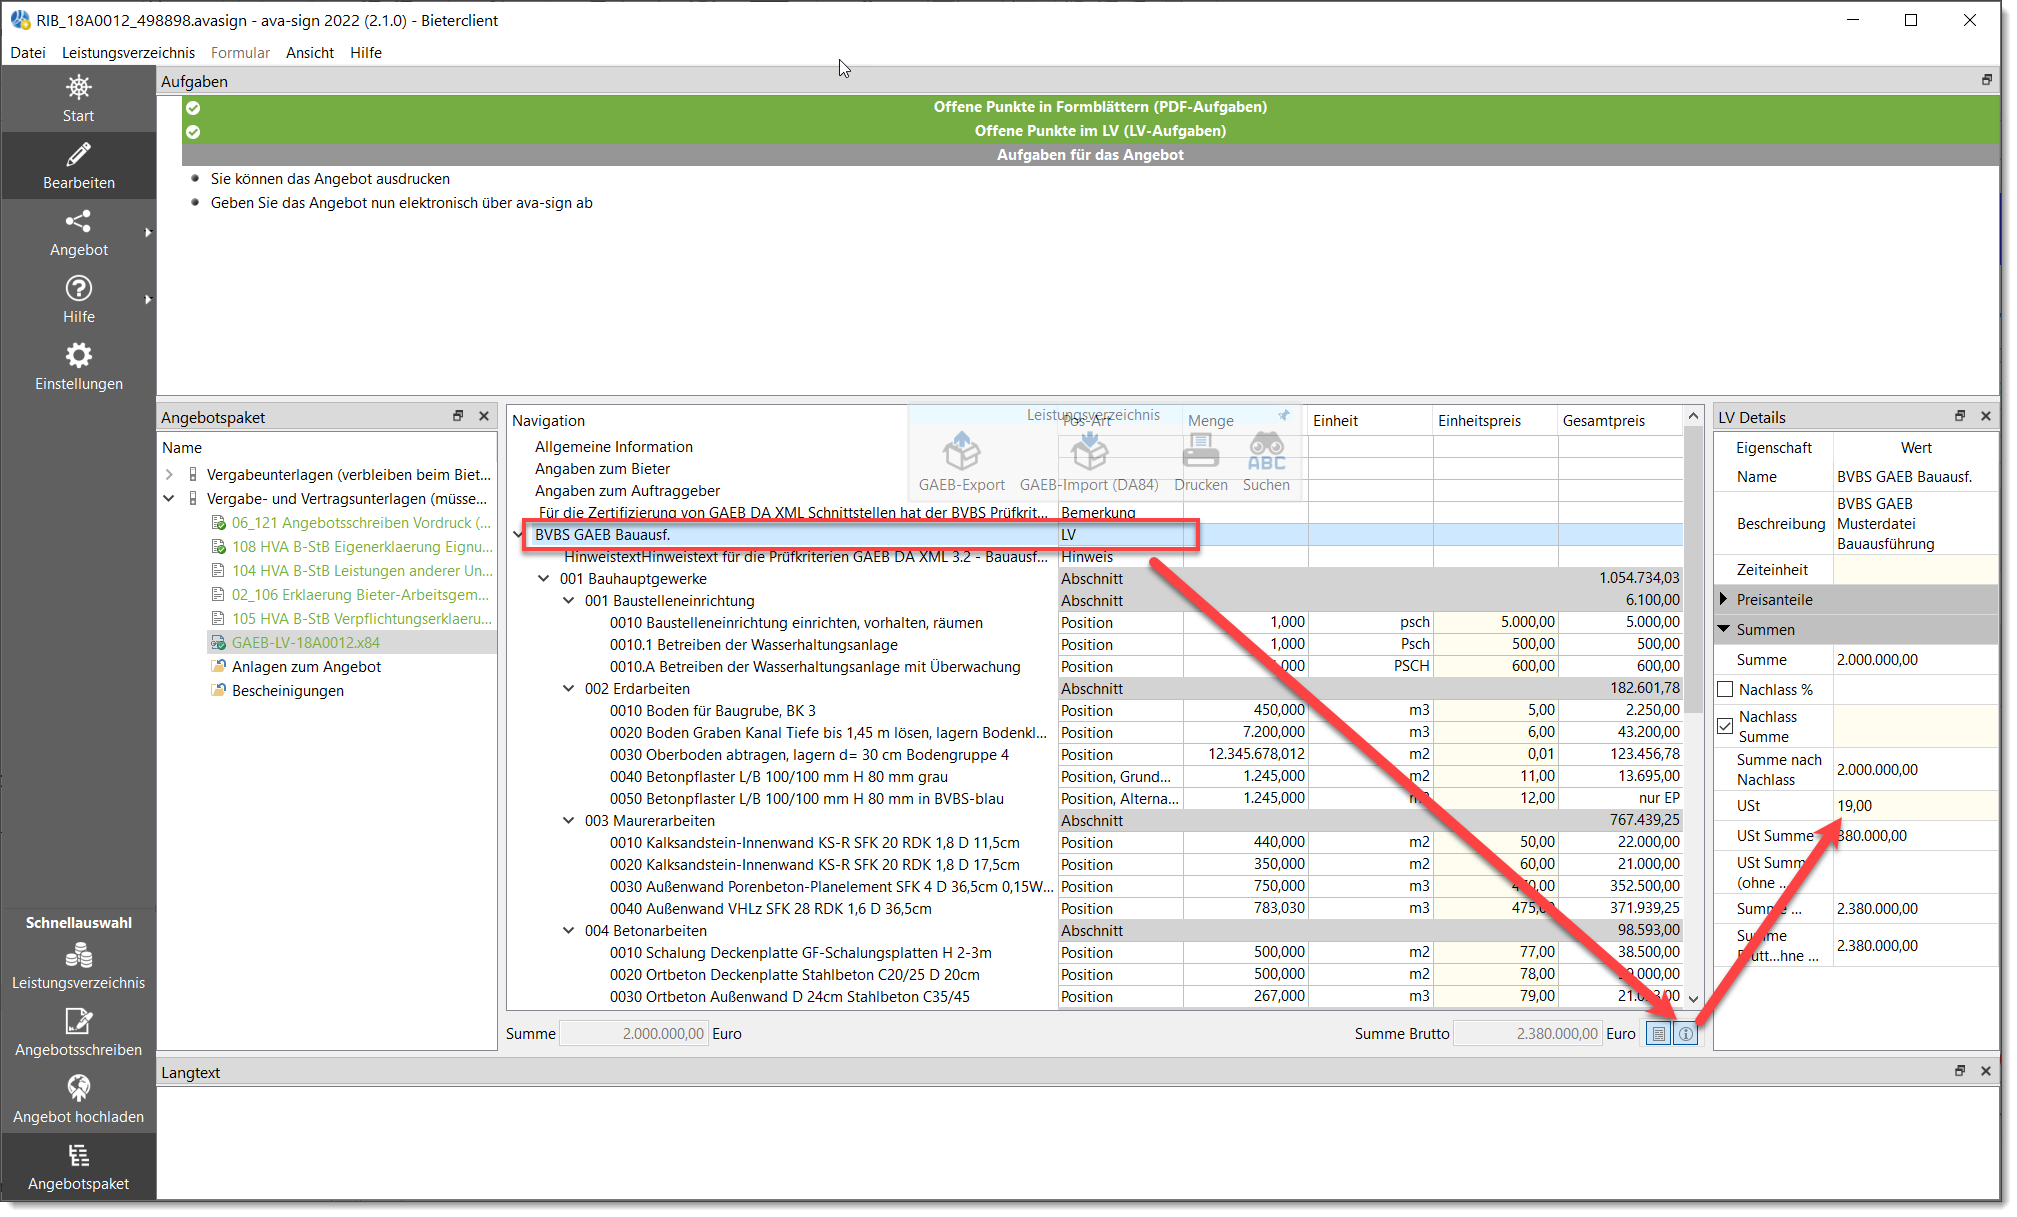The image size is (2017, 1217).
Task: Click the LV table scroll up arrow
Action: (1693, 415)
